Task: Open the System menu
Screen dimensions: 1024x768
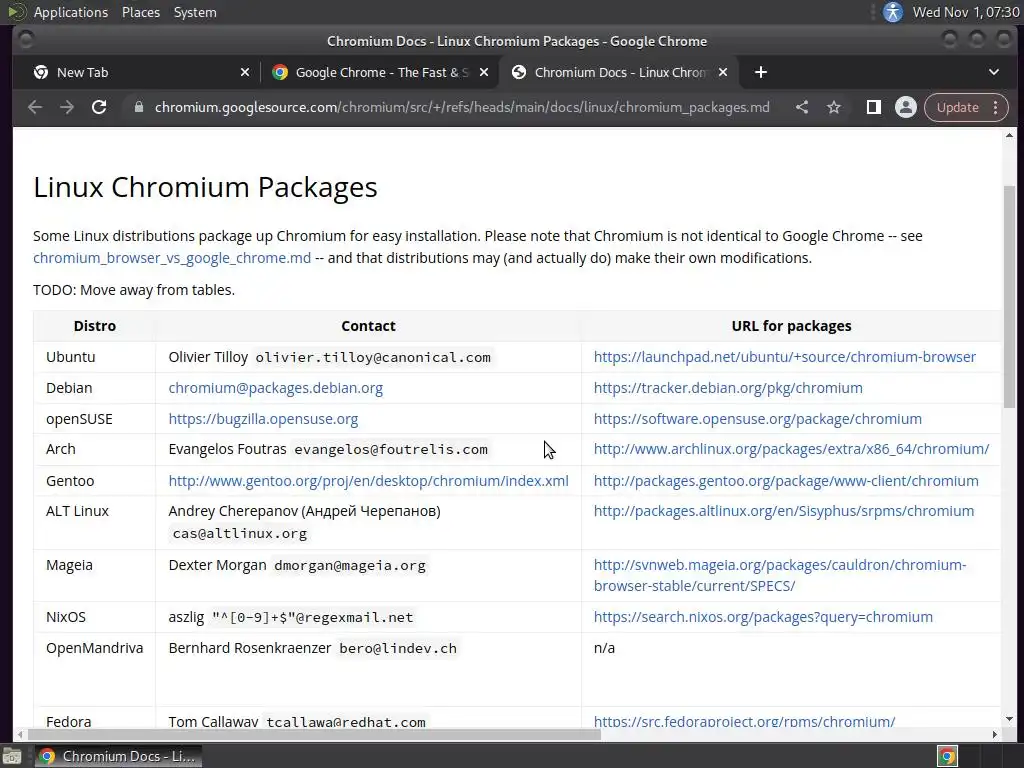Action: click(x=195, y=12)
